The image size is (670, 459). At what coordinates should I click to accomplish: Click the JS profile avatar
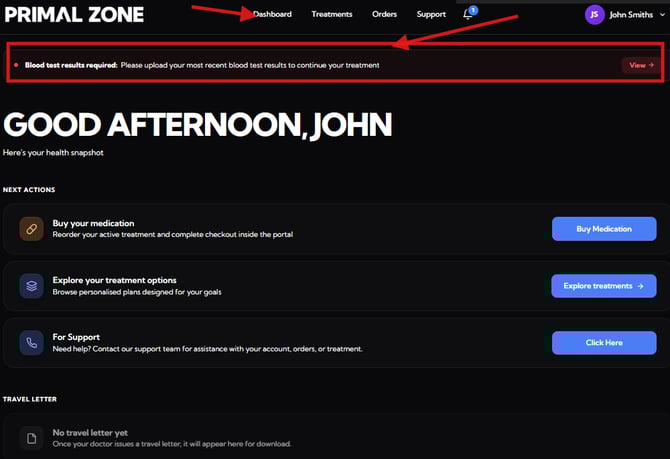coord(594,15)
